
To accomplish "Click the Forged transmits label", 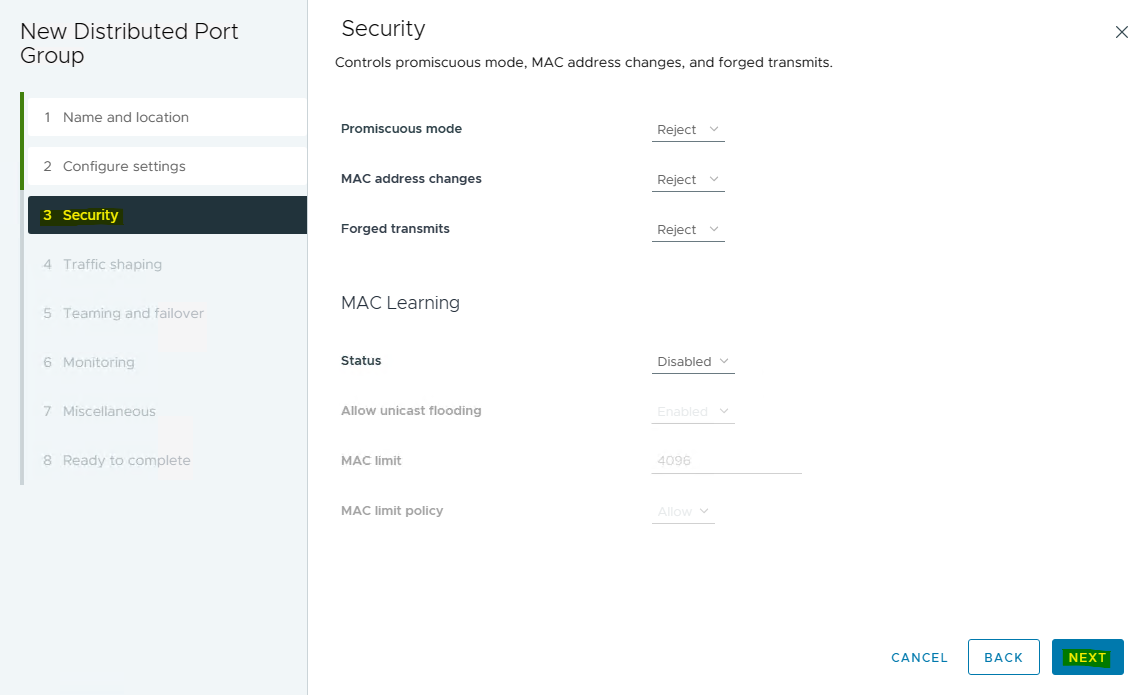I will pyautogui.click(x=395, y=229).
